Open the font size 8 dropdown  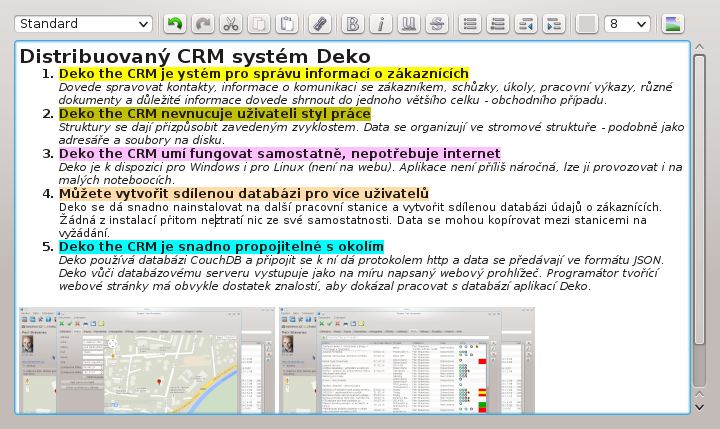[627, 24]
